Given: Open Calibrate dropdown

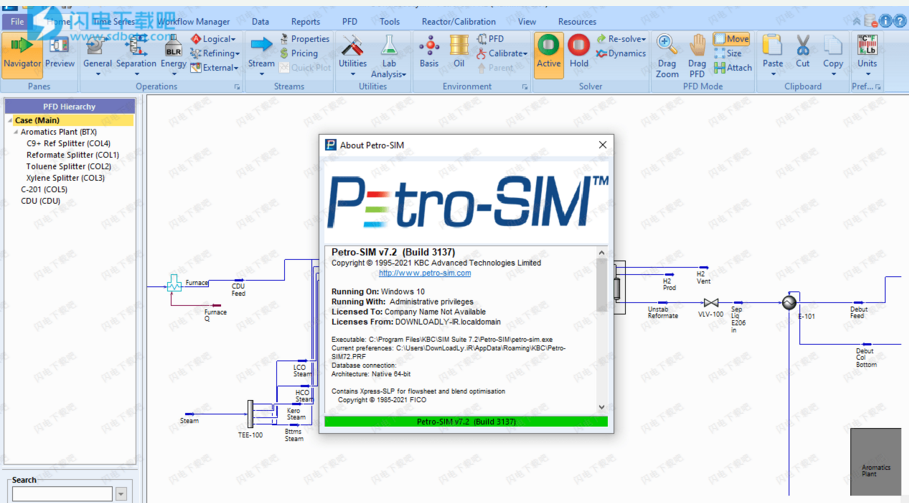Looking at the screenshot, I should pyautogui.click(x=502, y=53).
